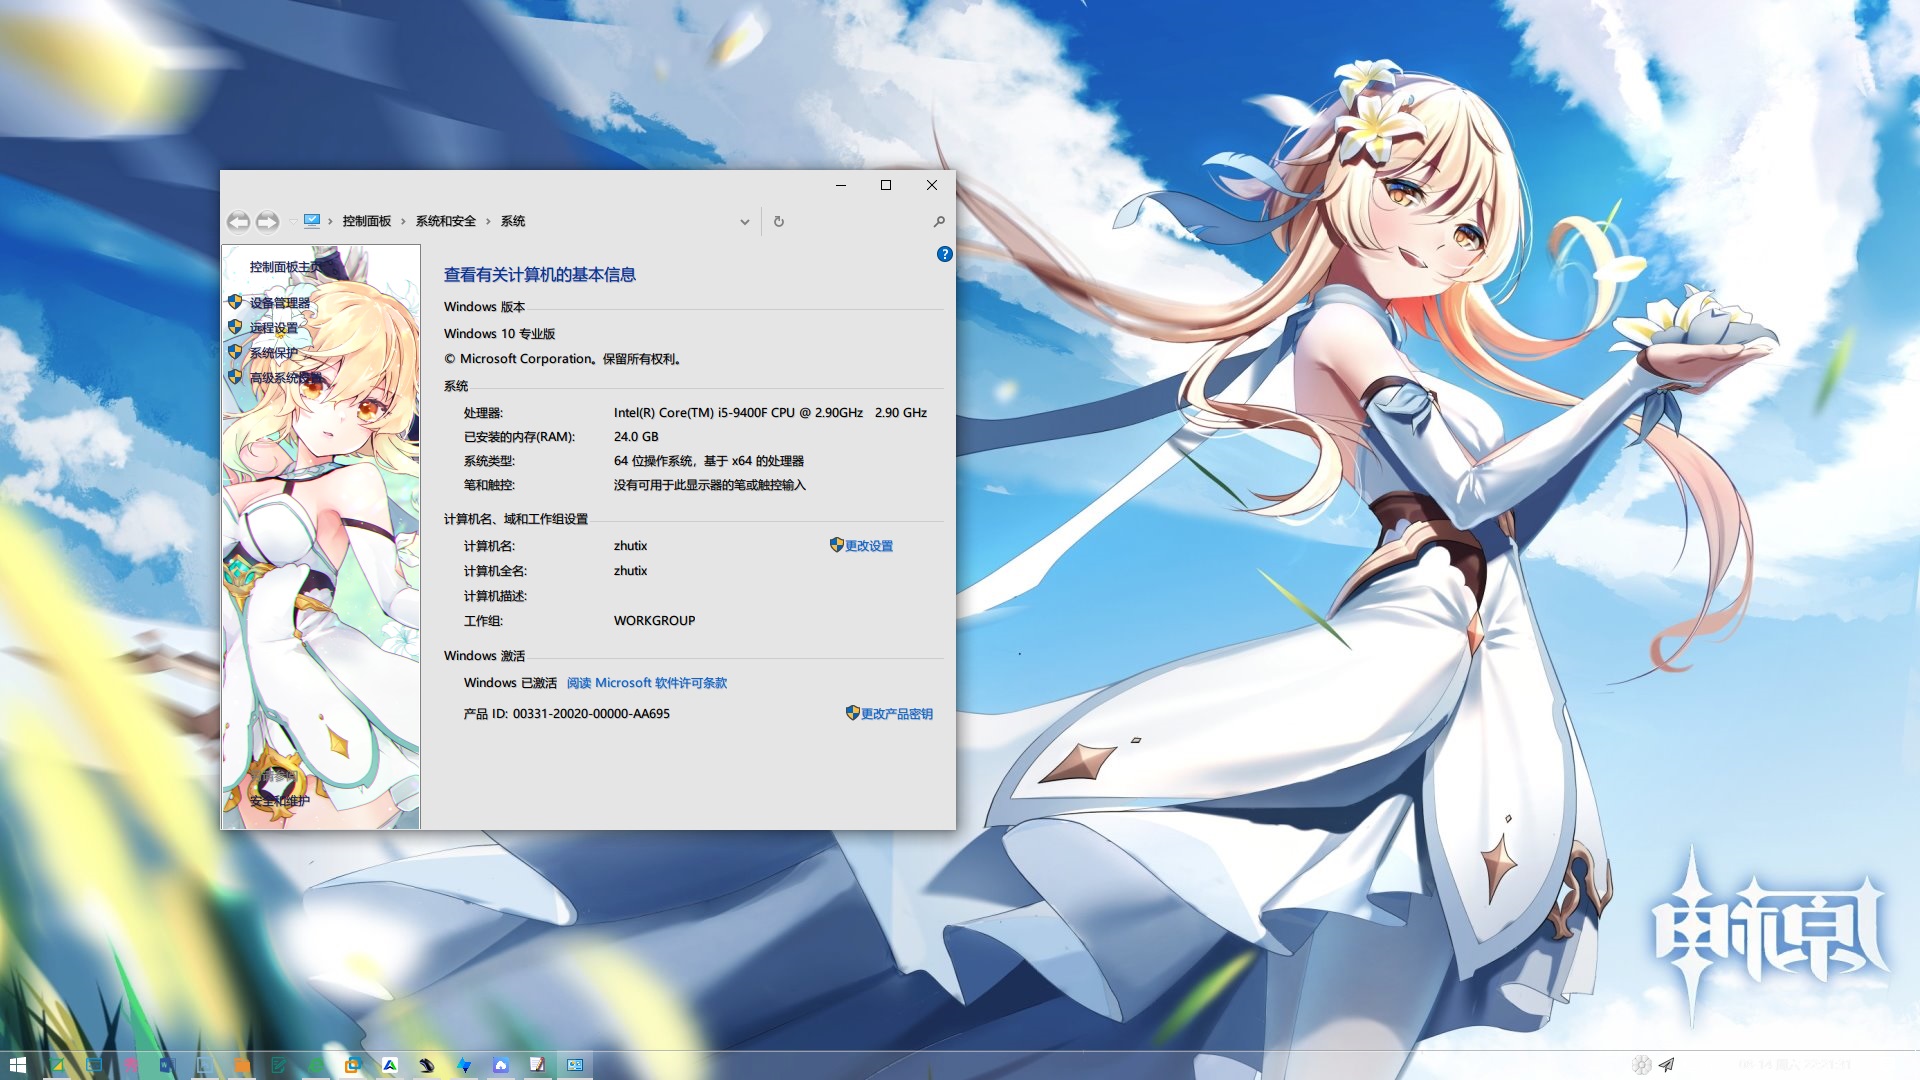Open the search box magnifier icon

pos(939,221)
